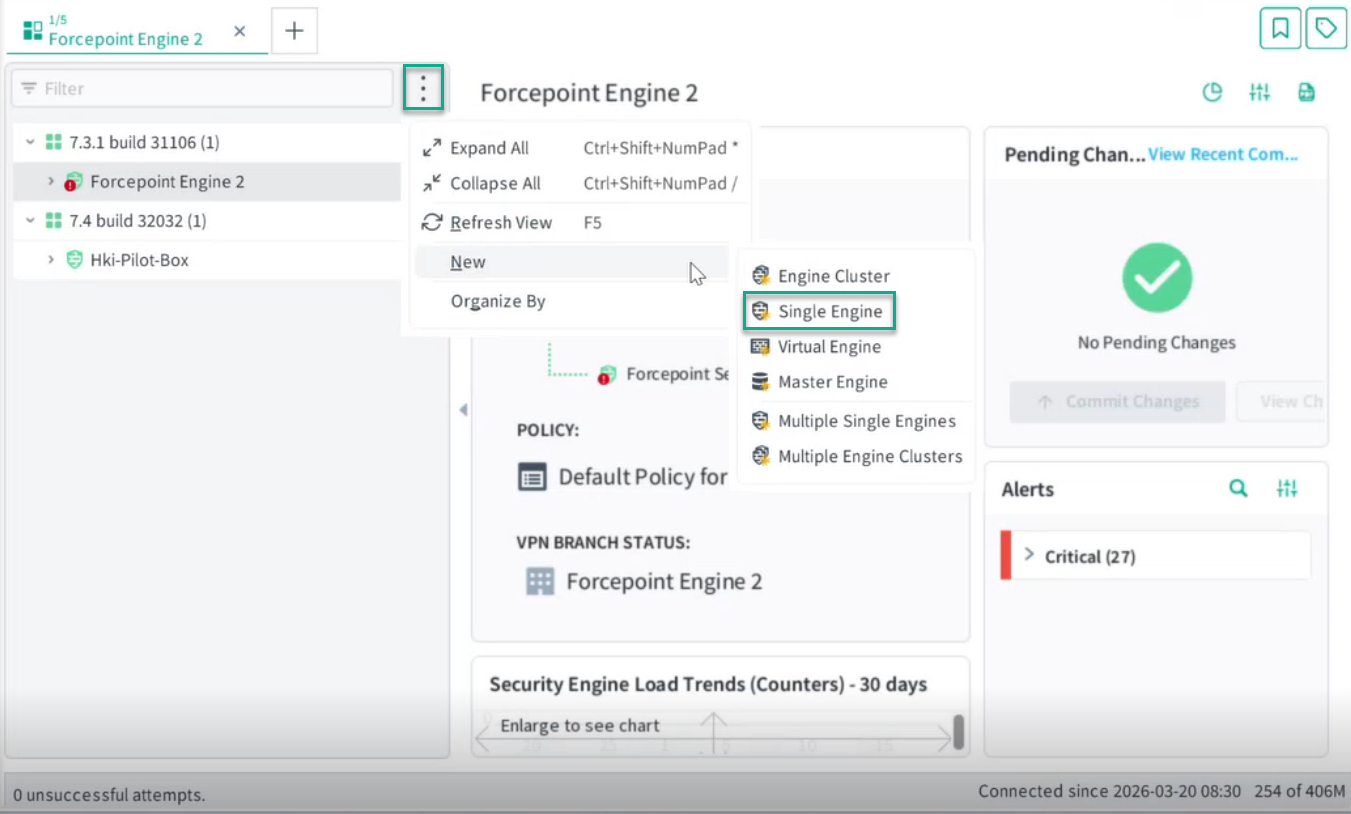1351x814 pixels.
Task: Click the Expand All arrows icon
Action: (432, 148)
